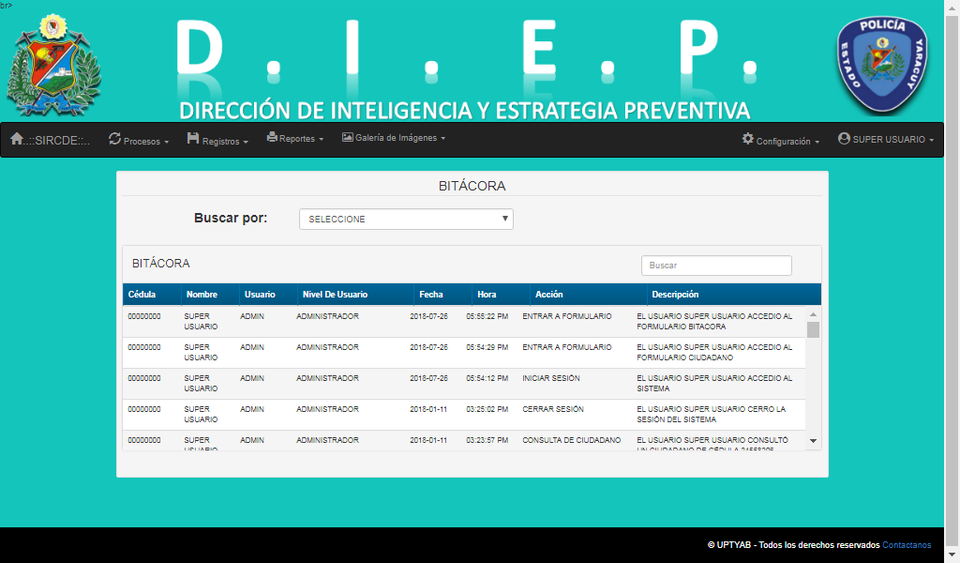The height and width of the screenshot is (563, 960).
Task: Open the Buscar por SELECCIONE dropdown
Action: [x=406, y=219]
